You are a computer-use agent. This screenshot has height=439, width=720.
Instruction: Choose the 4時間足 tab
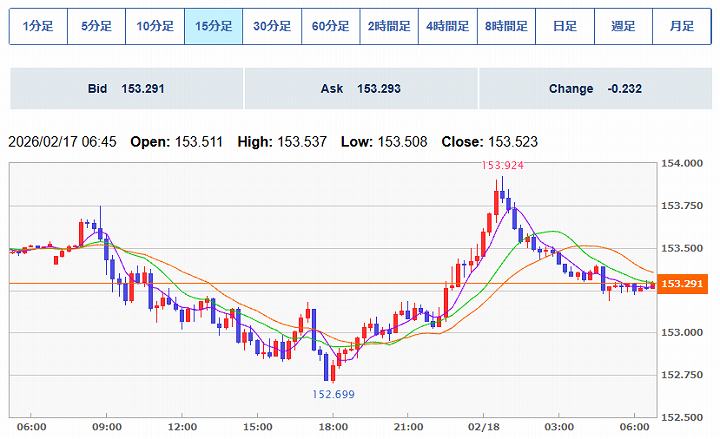pos(447,27)
